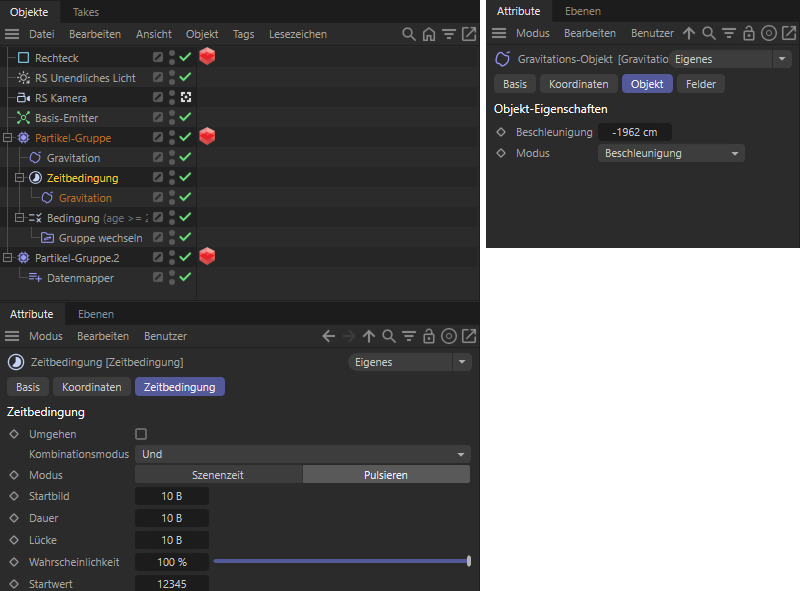Toggle green checkmark of Rechteck
The width and height of the screenshot is (800, 591).
click(185, 57)
